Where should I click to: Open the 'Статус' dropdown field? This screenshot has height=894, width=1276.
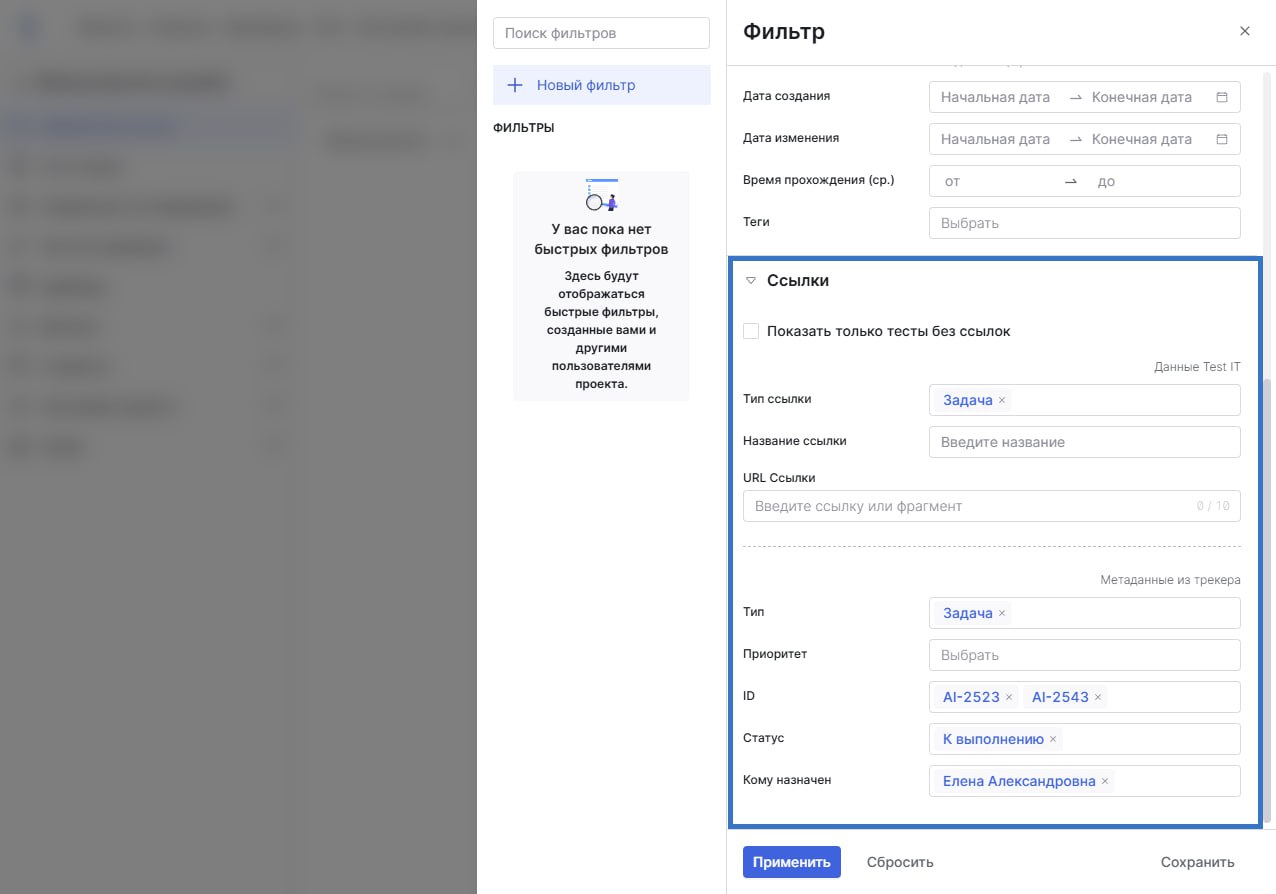point(1150,740)
